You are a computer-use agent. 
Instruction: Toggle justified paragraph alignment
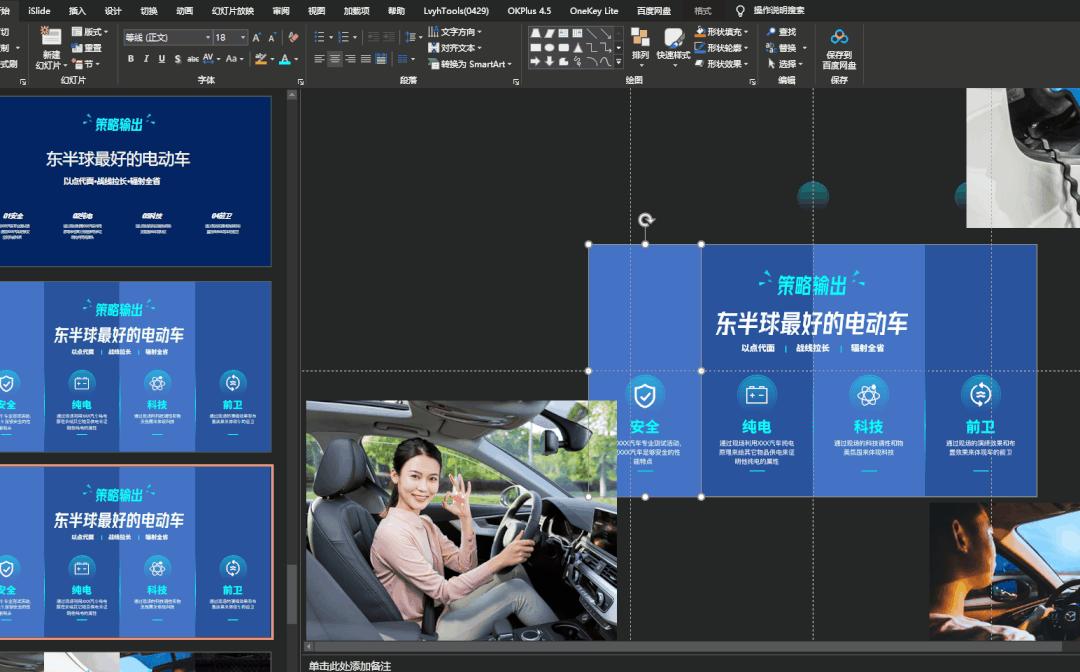tap(365, 59)
